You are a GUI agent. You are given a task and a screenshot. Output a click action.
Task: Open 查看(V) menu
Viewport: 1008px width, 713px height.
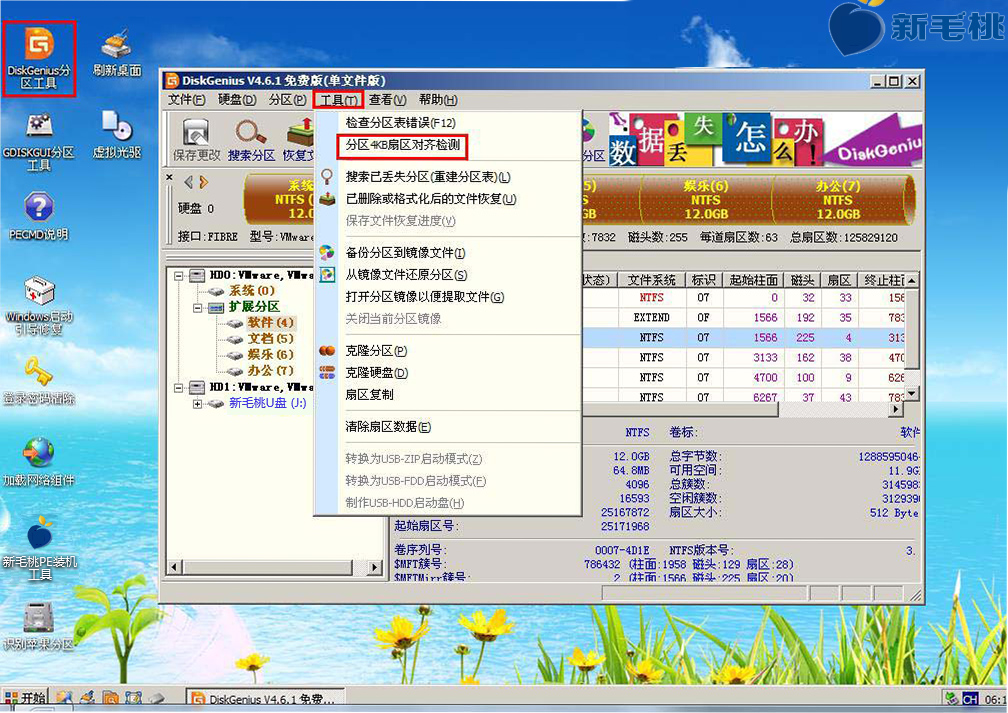point(388,100)
